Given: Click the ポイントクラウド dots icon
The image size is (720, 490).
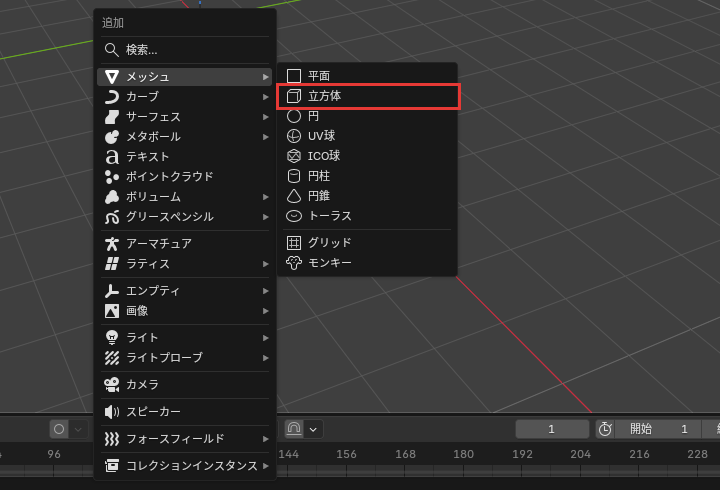Looking at the screenshot, I should point(112,177).
